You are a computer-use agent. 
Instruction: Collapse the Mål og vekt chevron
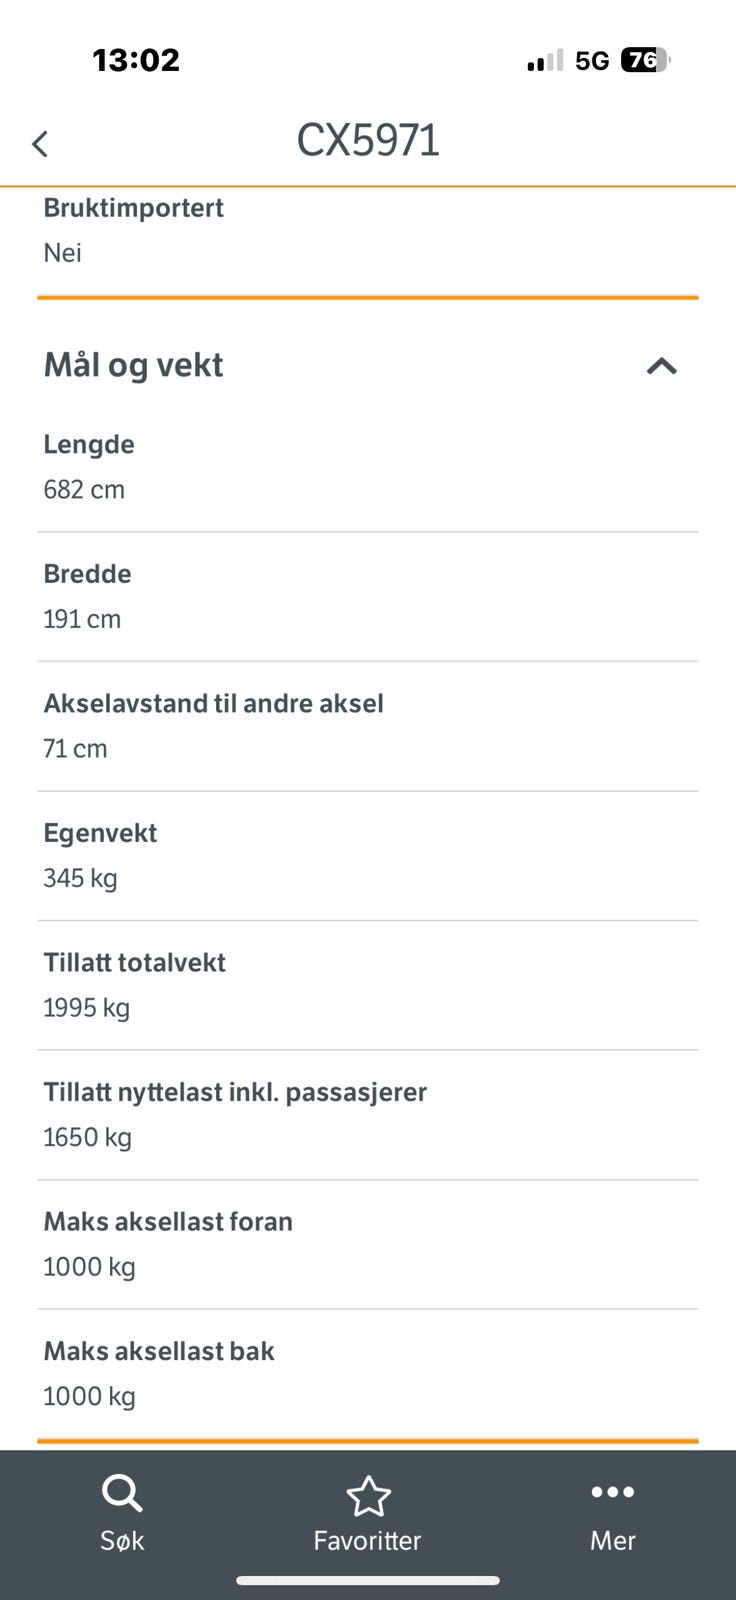[x=661, y=366]
